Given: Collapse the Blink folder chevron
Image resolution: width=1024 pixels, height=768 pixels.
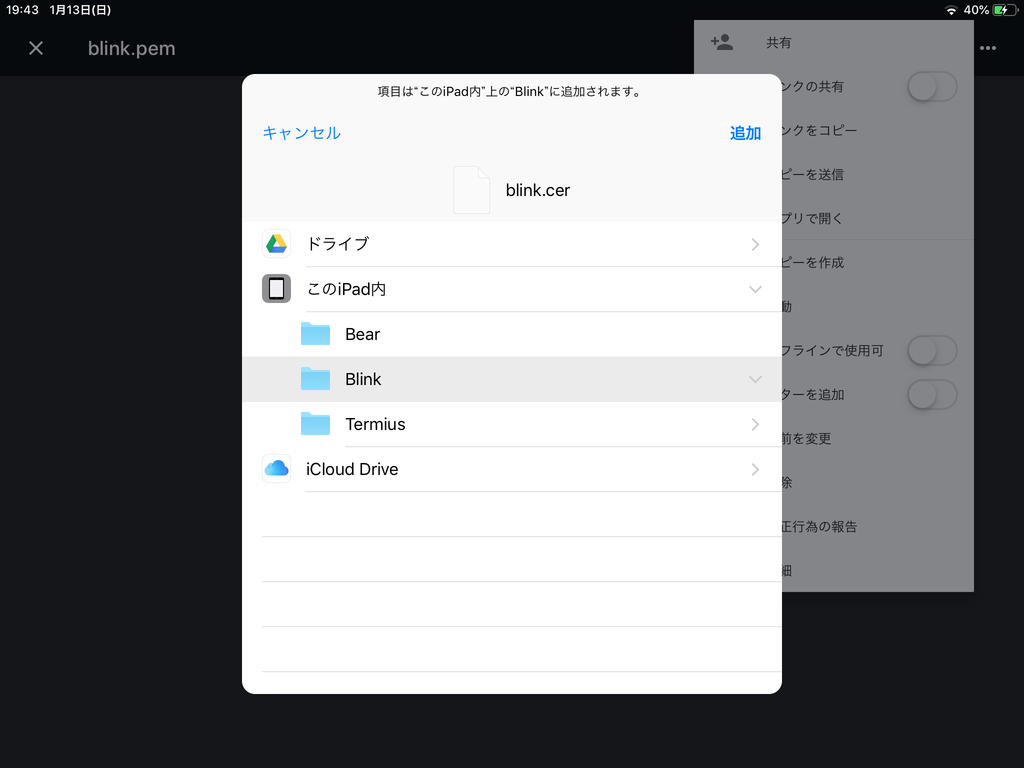Looking at the screenshot, I should click(755, 379).
